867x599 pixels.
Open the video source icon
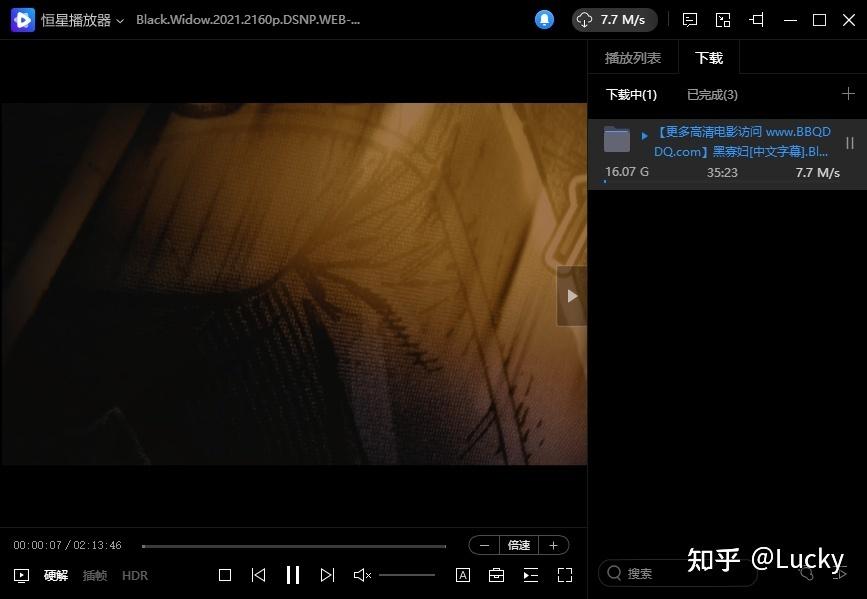coord(21,576)
